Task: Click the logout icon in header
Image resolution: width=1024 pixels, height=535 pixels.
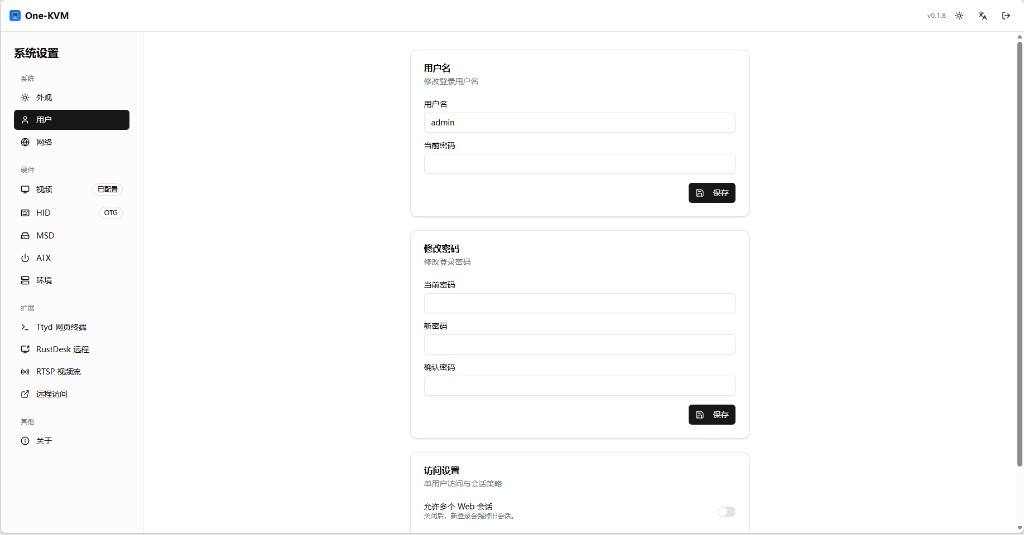Action: [x=1006, y=16]
